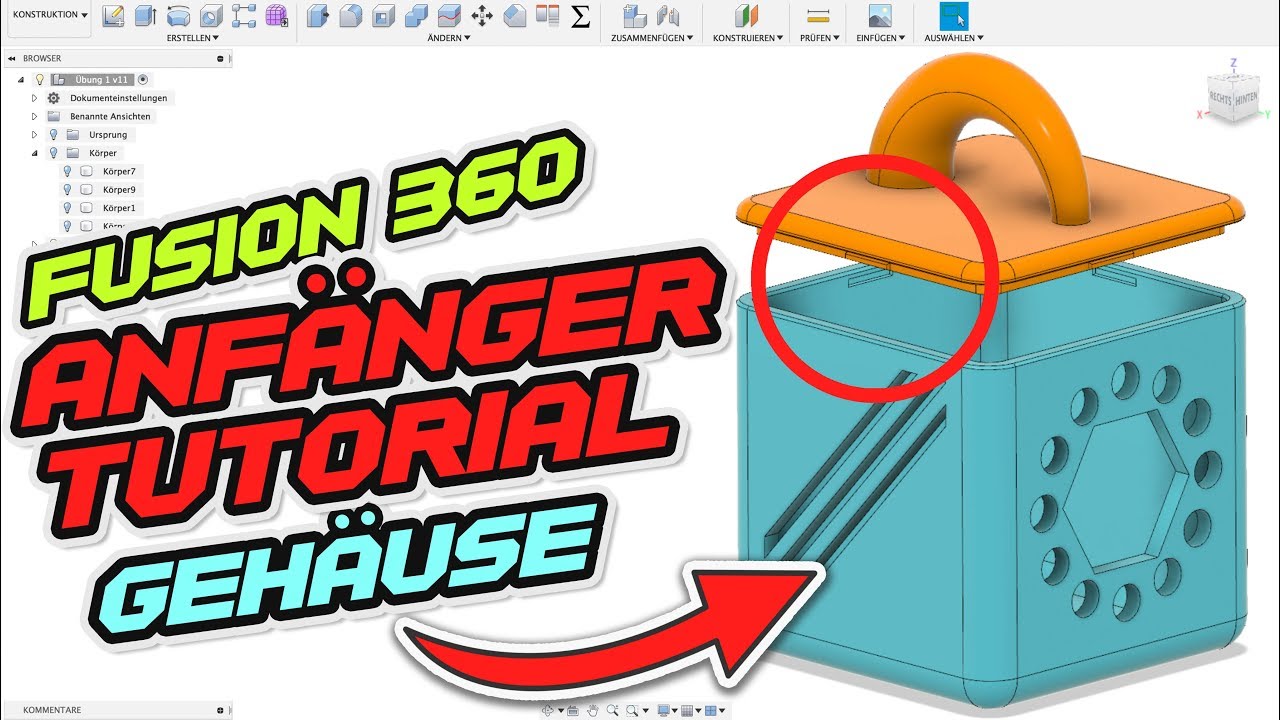Open the EINFÜGEN dropdown menu
1280x720 pixels.
click(x=881, y=38)
